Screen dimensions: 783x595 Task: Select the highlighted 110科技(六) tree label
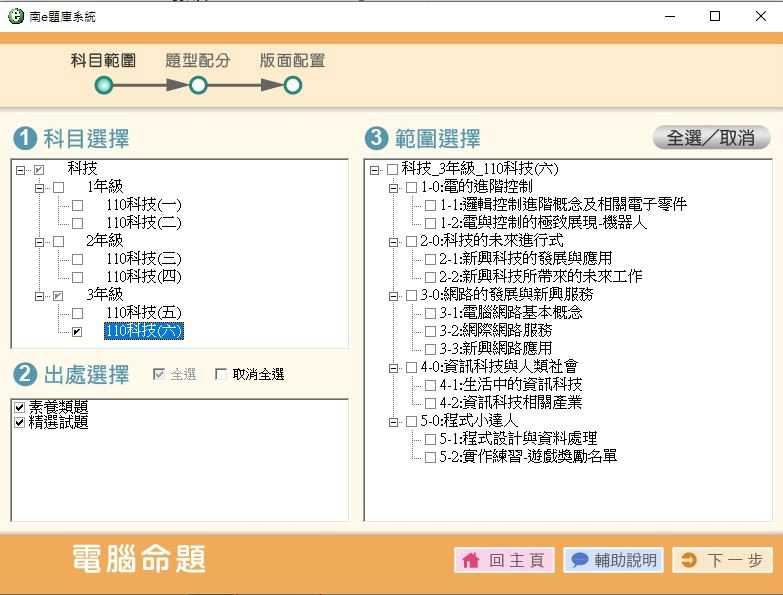[144, 331]
